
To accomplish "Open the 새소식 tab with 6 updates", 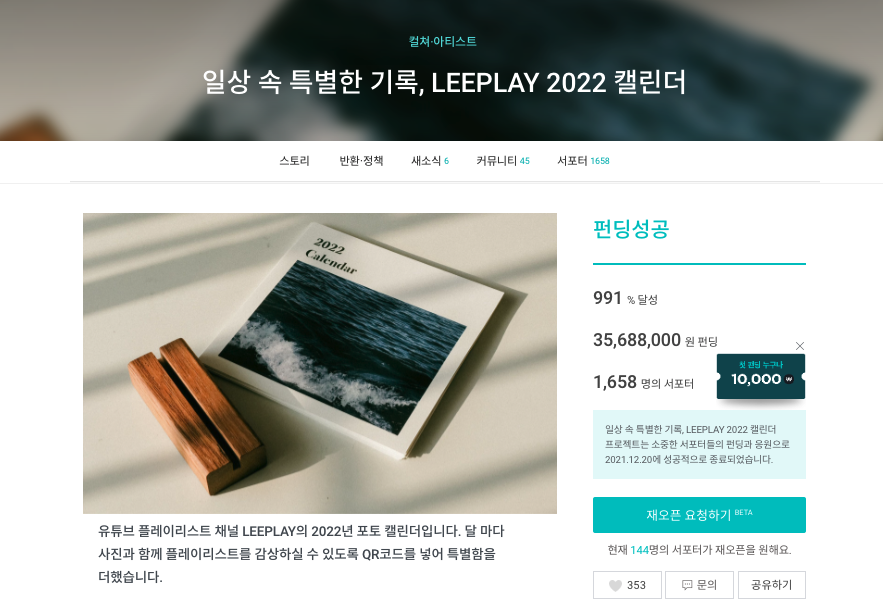I will point(430,161).
